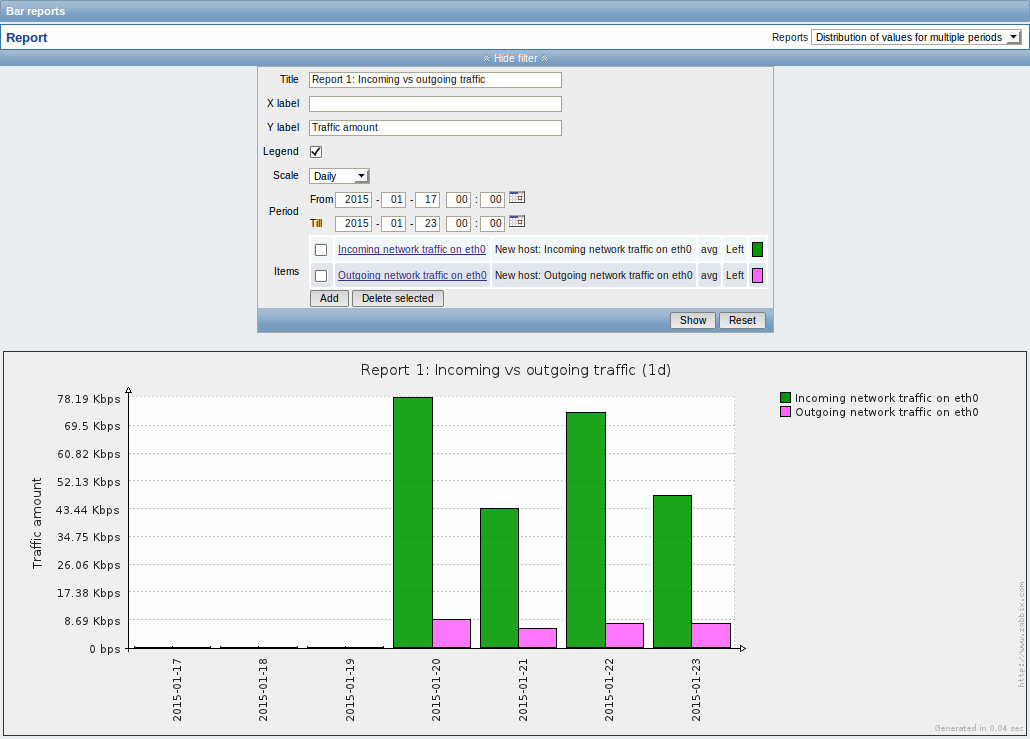Pick the pink color swatch for Outgoing

[757, 275]
